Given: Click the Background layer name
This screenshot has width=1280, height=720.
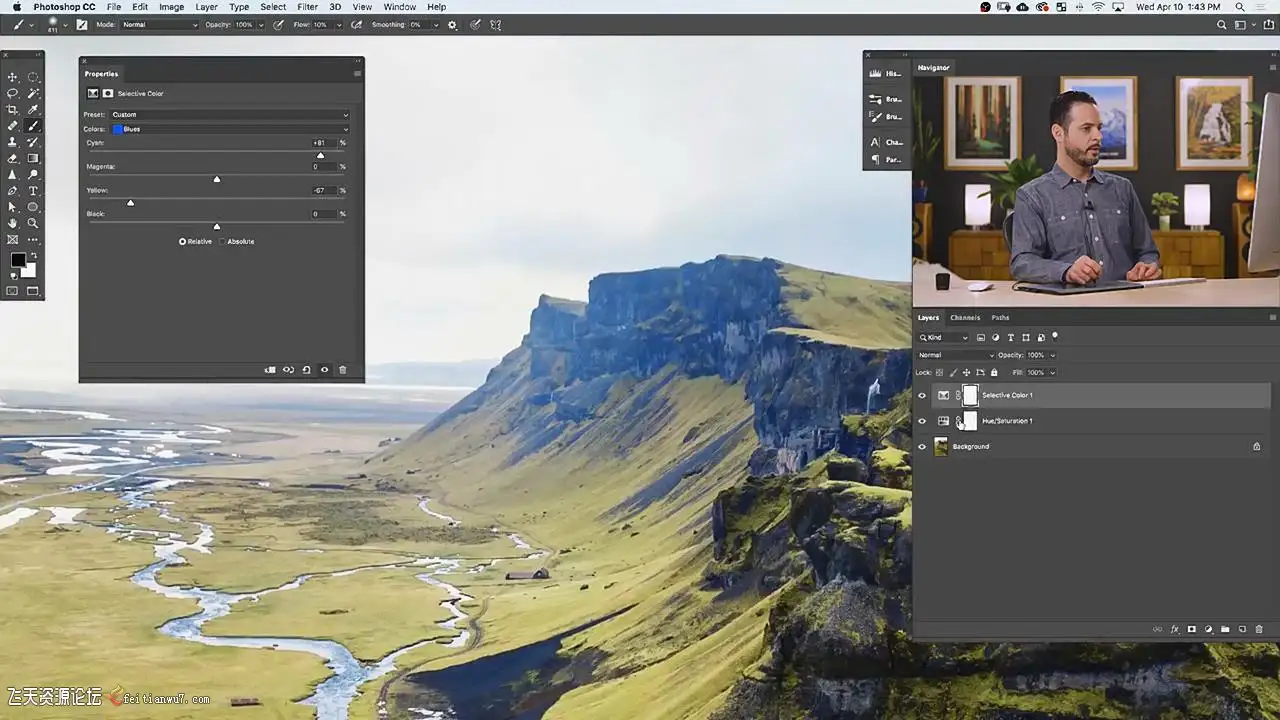Looking at the screenshot, I should click(971, 447).
